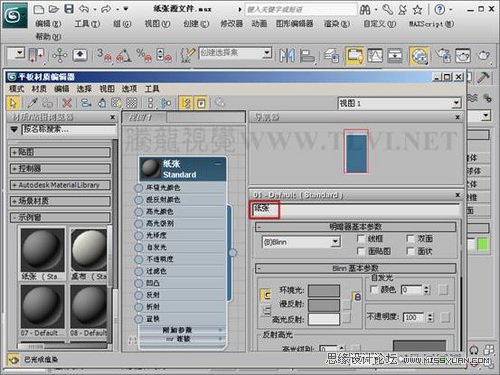Toggle the 面状 (Faceted) checkbox
The image size is (500, 375).
tap(411, 251)
